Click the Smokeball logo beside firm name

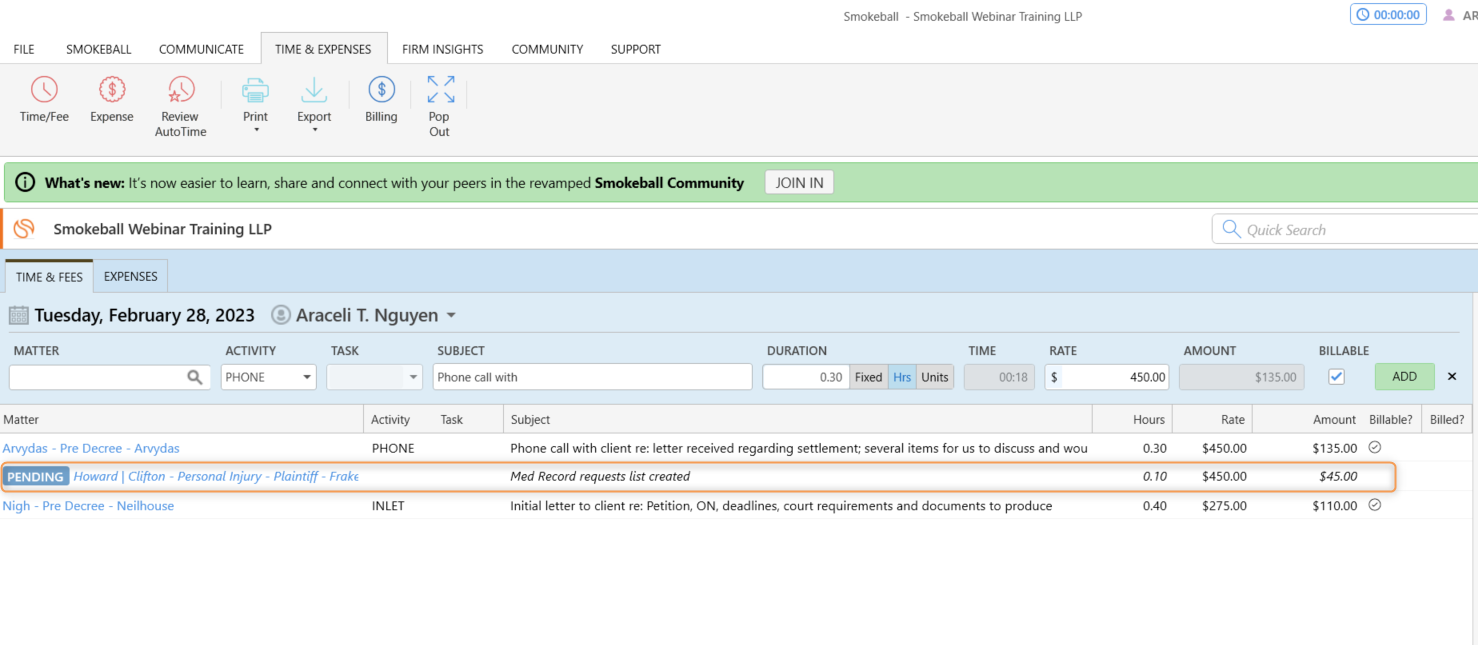click(x=24, y=229)
